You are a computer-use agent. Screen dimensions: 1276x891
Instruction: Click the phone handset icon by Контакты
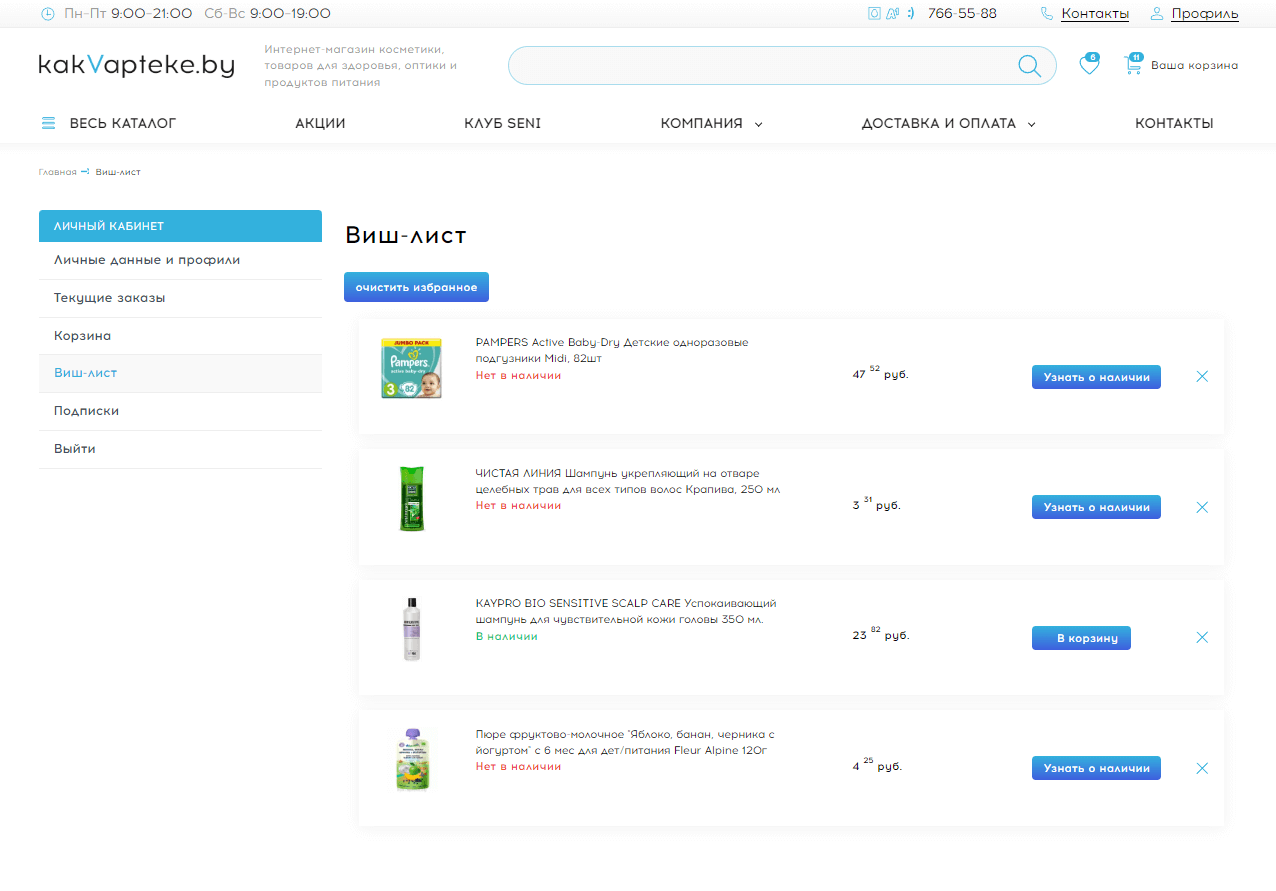[1047, 14]
